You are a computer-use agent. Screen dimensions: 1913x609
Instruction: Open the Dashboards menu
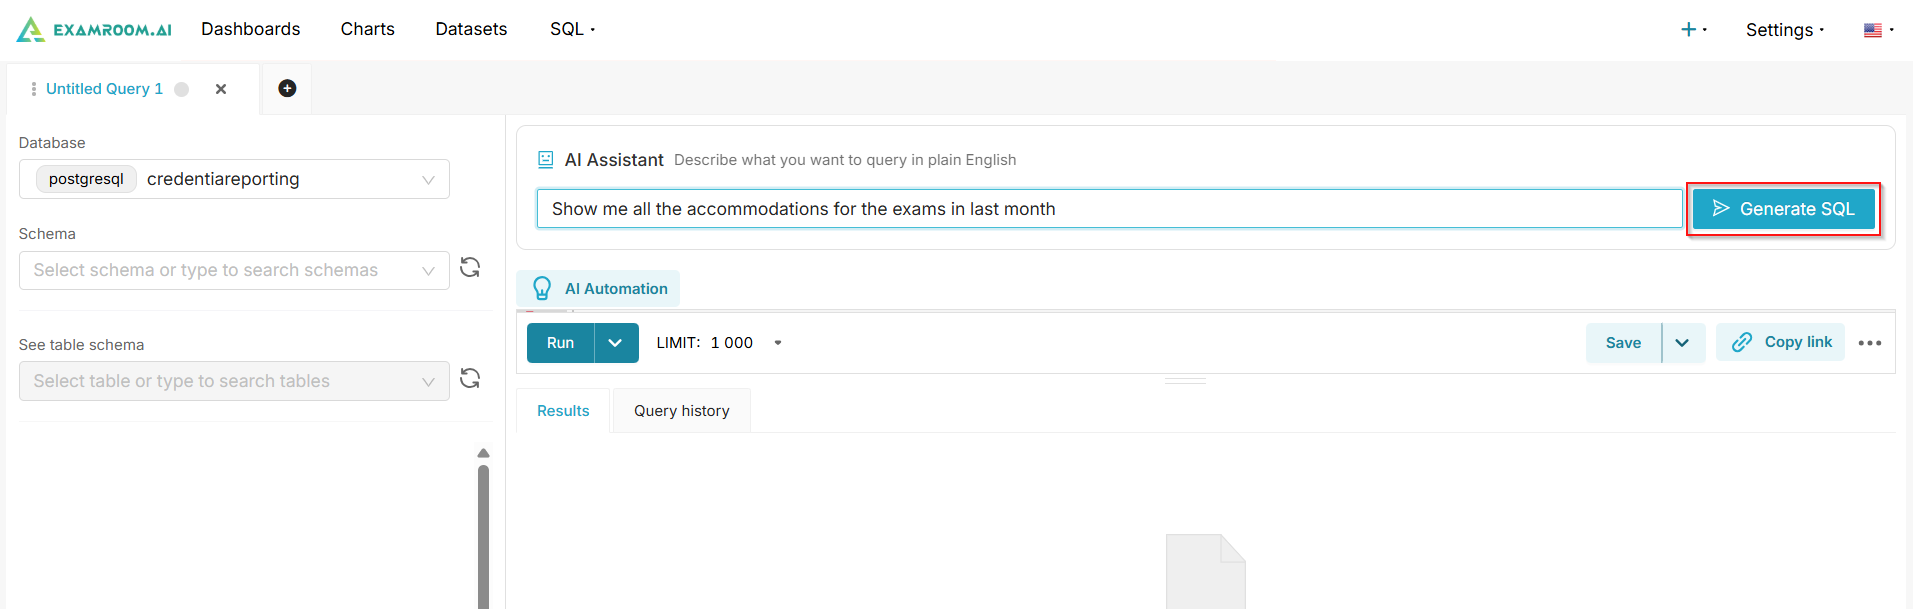[x=250, y=29]
